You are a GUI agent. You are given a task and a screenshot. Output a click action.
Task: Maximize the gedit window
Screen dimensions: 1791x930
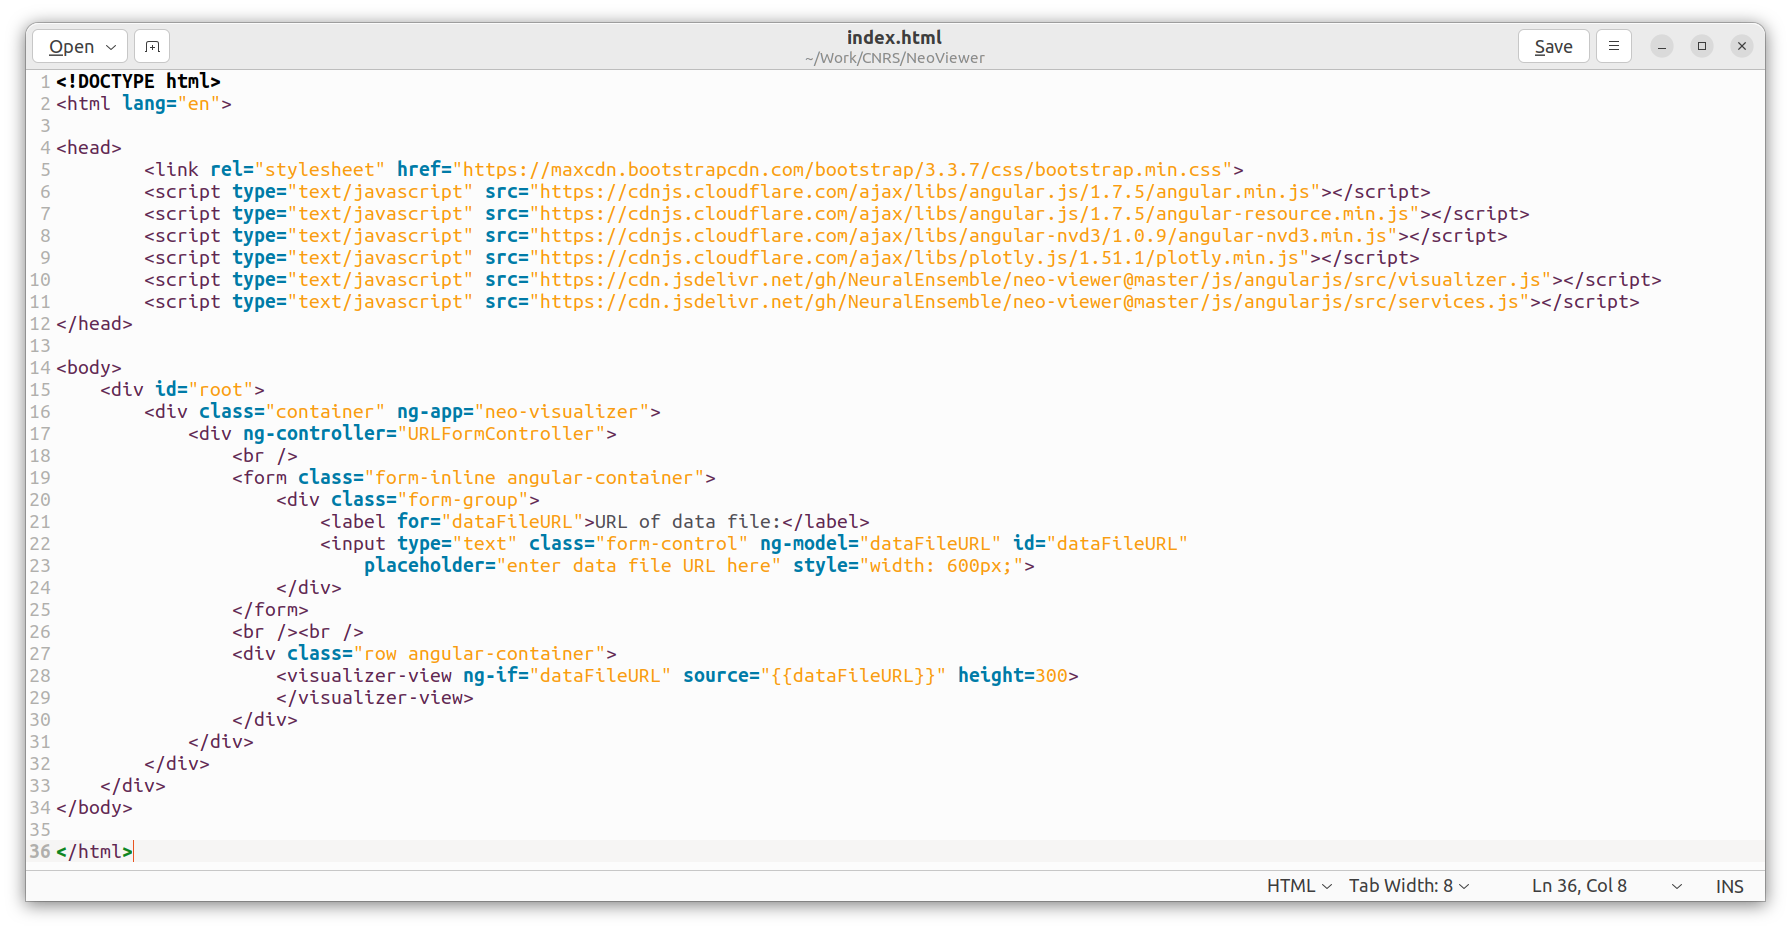click(x=1701, y=46)
